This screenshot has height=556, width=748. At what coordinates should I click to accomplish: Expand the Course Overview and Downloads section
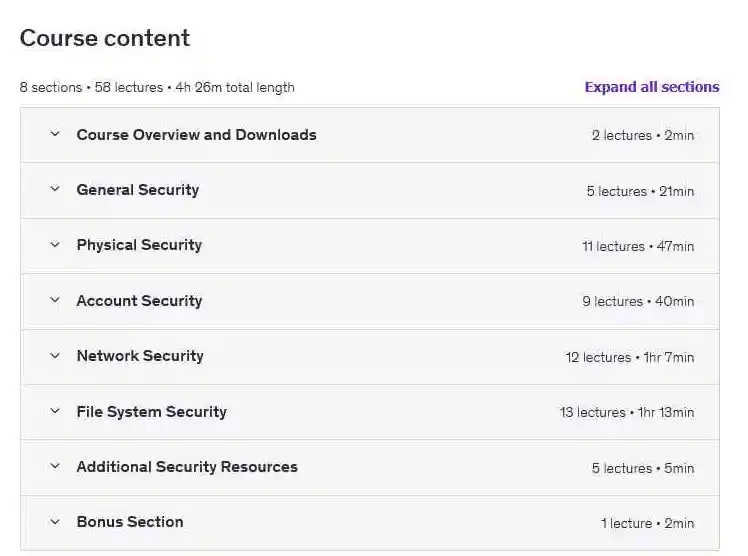point(196,134)
